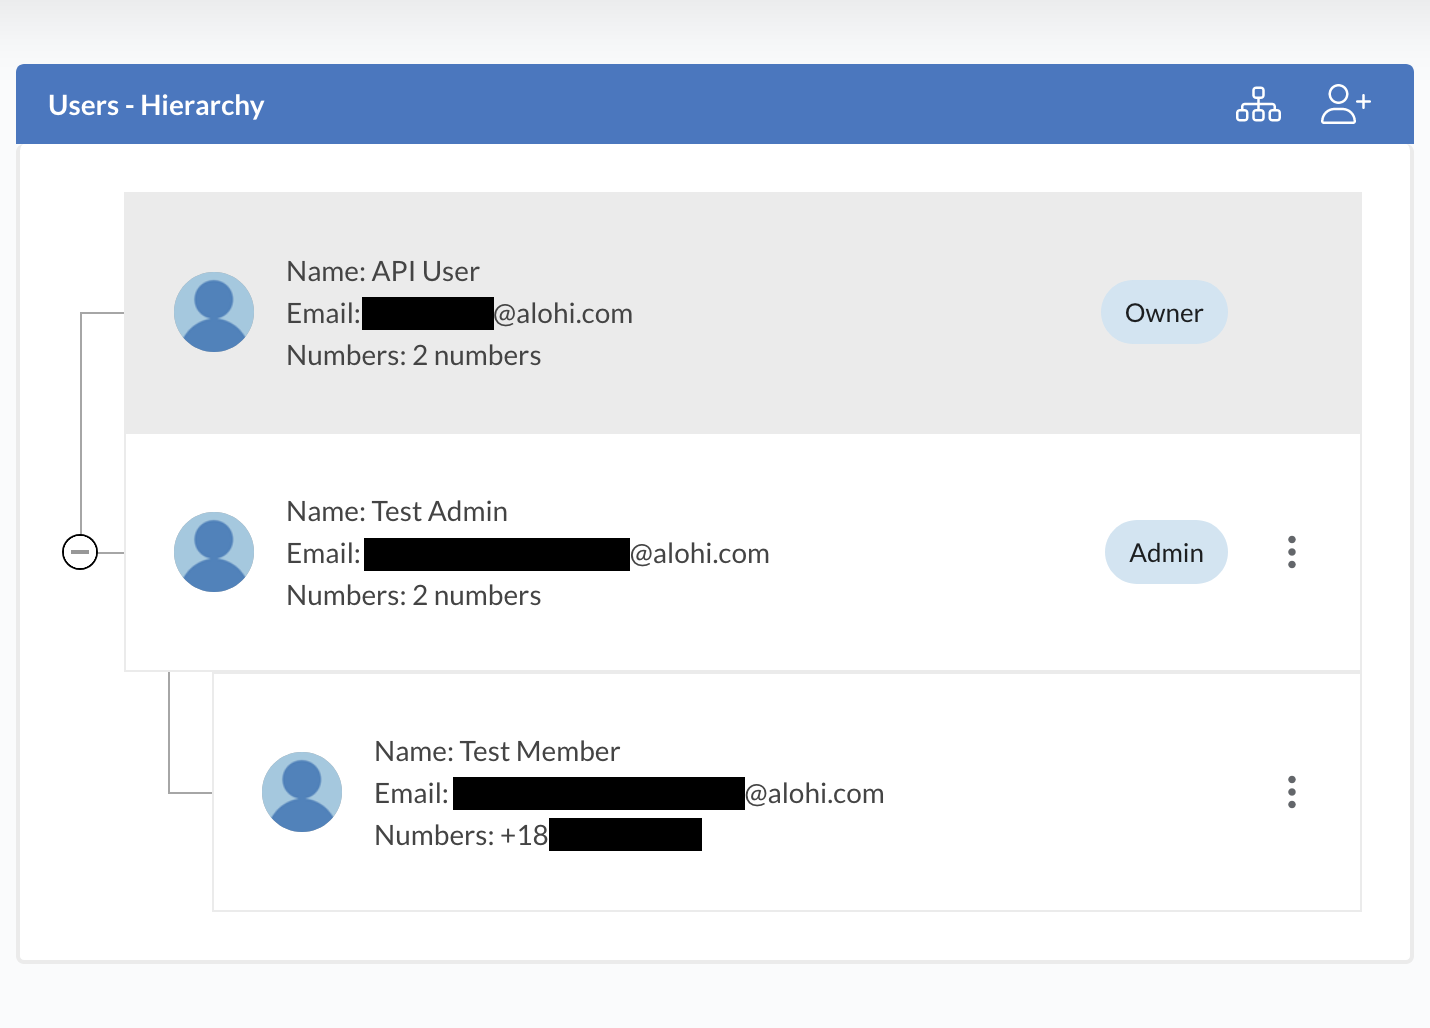Click Test Member avatar icon
Viewport: 1430px width, 1028px height.
click(302, 792)
